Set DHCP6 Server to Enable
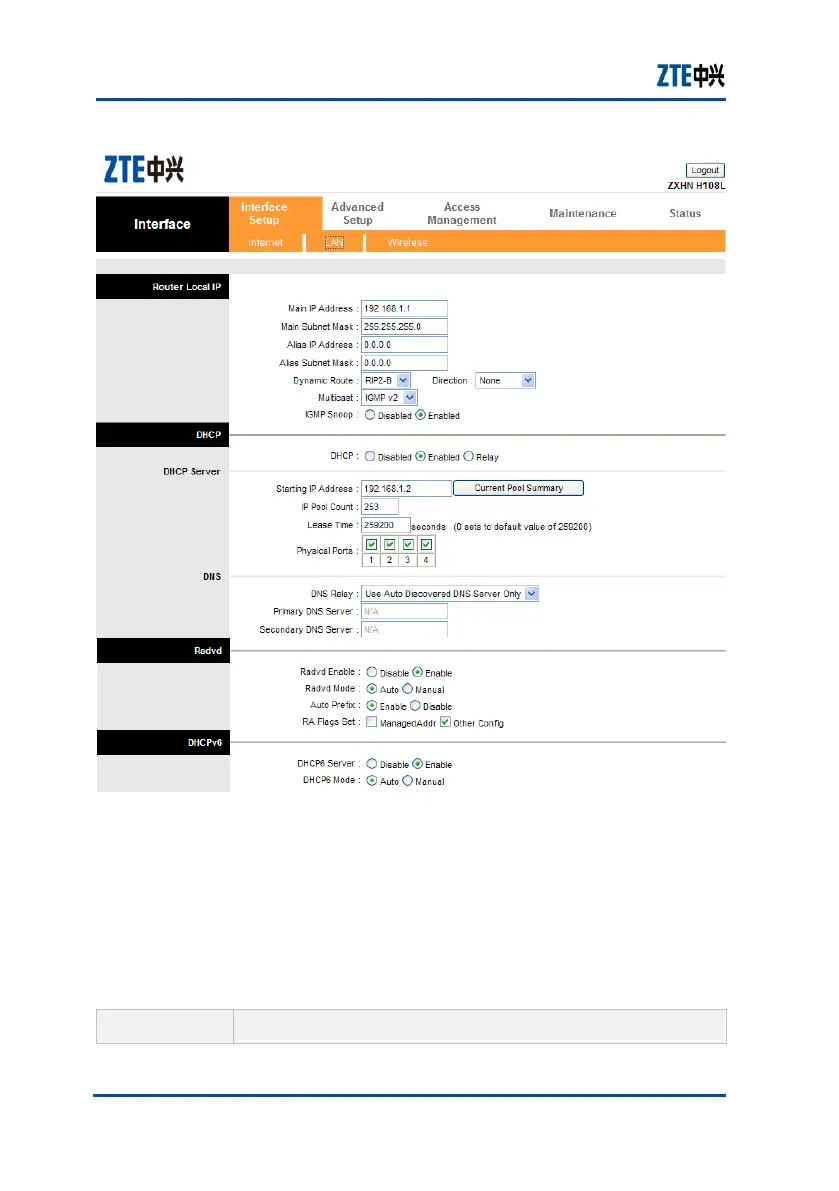 tap(417, 764)
